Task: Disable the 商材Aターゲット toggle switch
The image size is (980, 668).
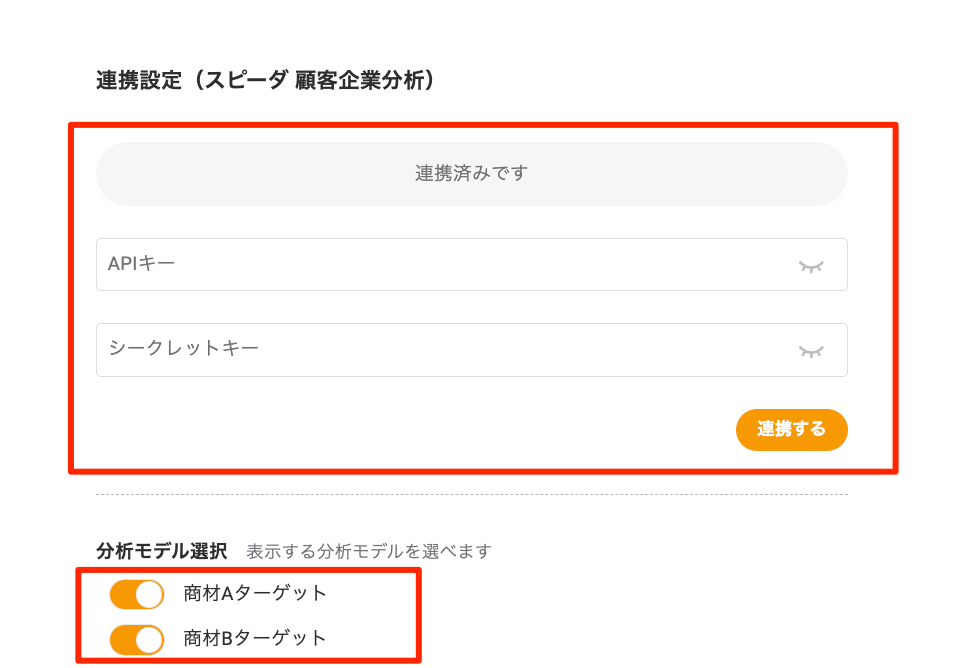Action: click(137, 594)
